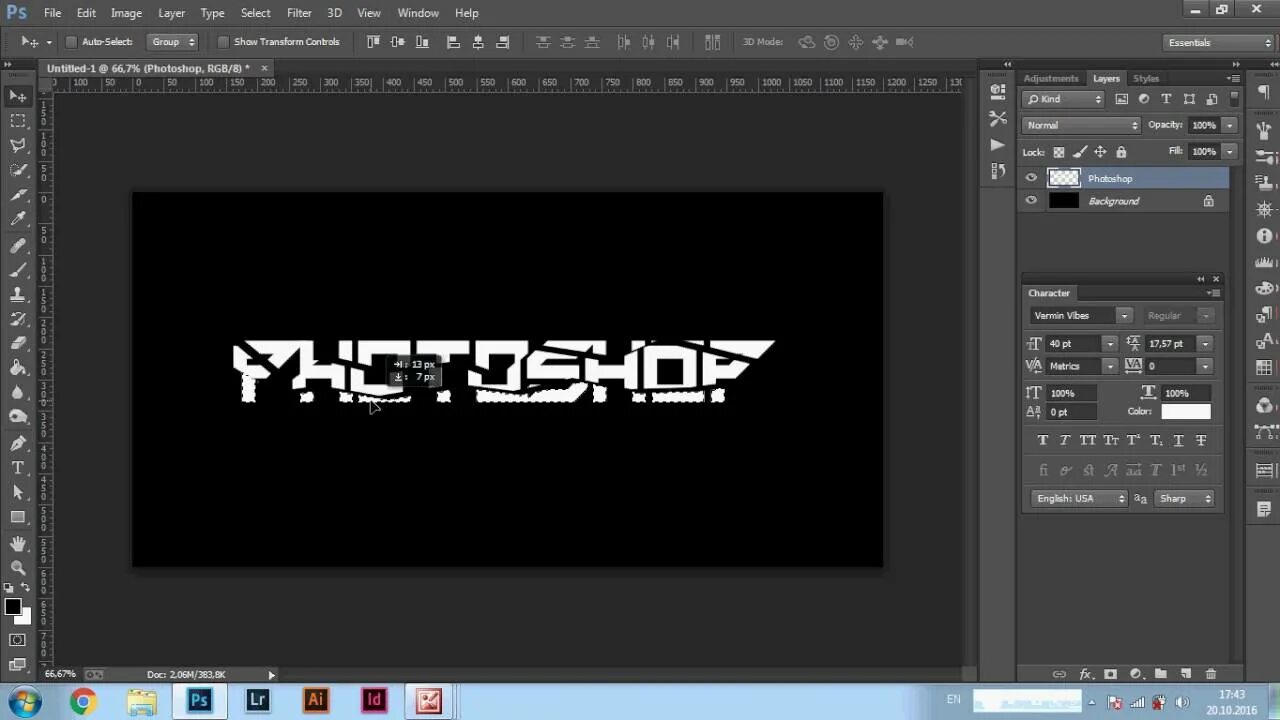Select the Lasso tool

click(18, 145)
